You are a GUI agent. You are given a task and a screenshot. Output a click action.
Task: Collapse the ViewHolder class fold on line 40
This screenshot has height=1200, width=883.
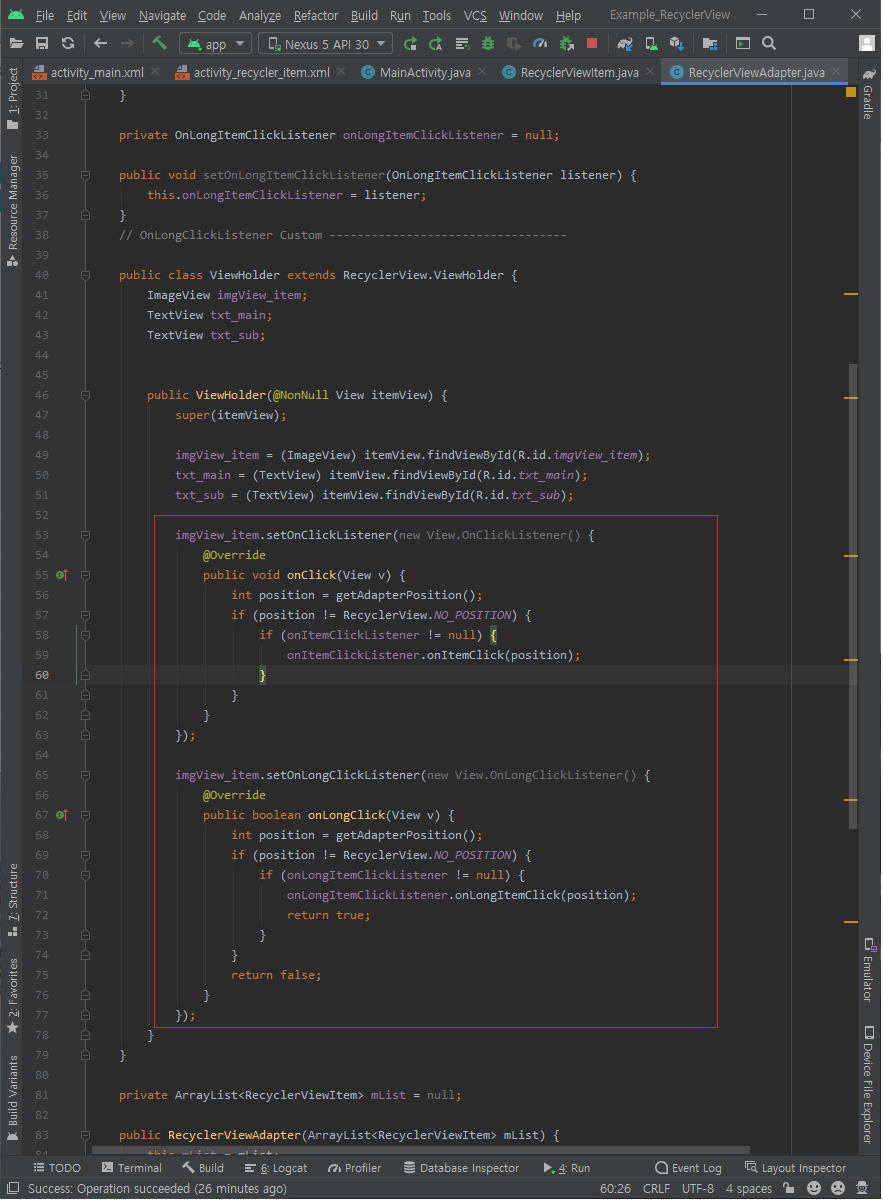85,275
